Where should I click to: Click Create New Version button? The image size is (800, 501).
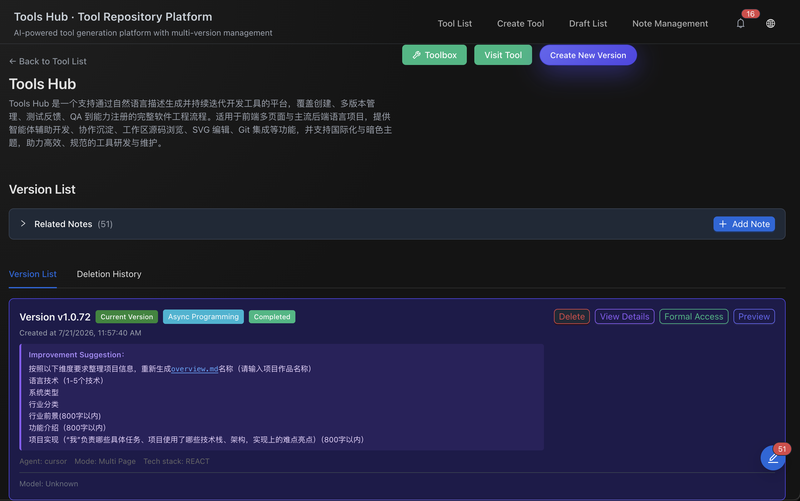pos(588,55)
